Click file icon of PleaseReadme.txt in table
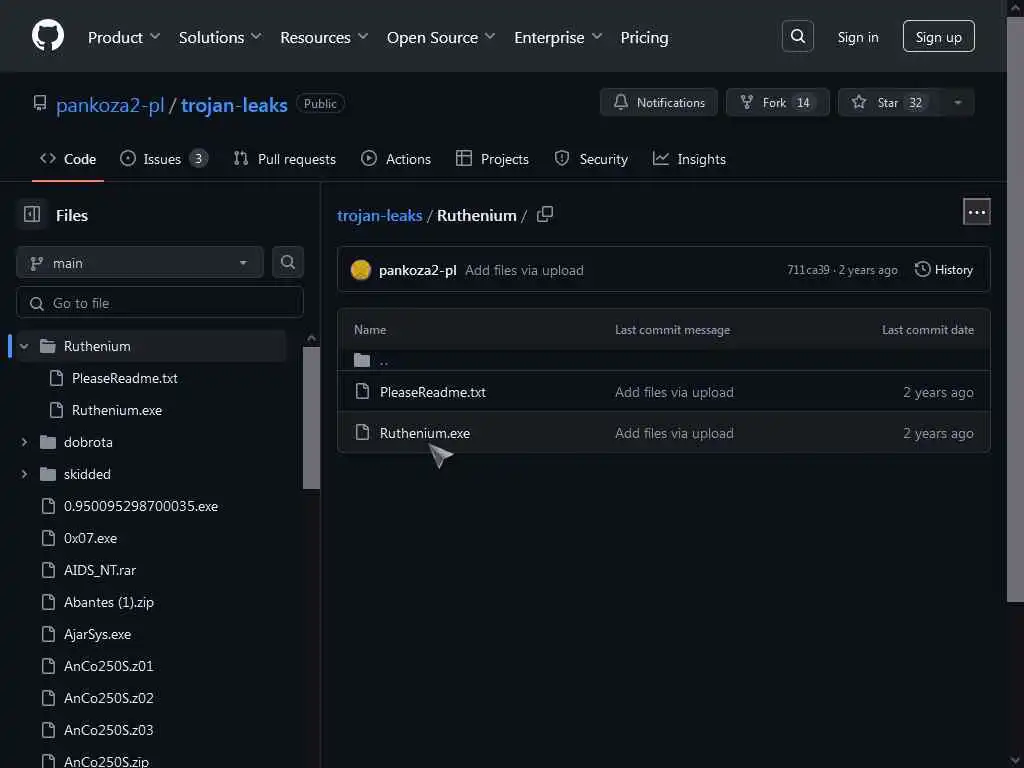The image size is (1024, 768). [x=362, y=392]
